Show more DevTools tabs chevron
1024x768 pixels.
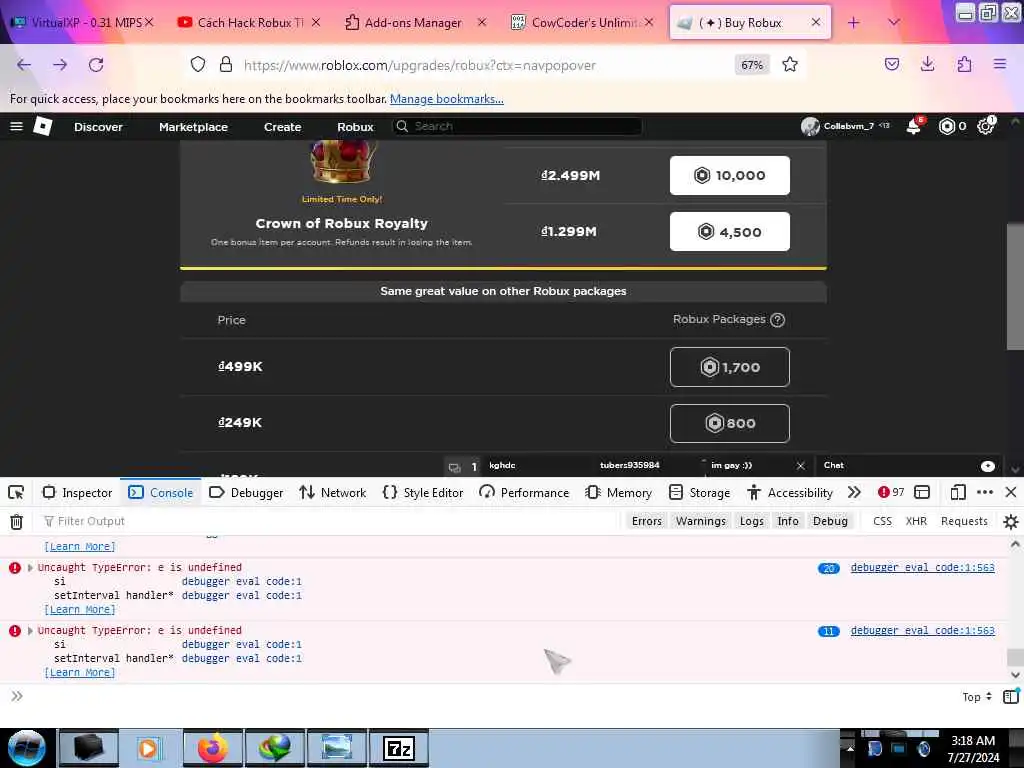854,492
